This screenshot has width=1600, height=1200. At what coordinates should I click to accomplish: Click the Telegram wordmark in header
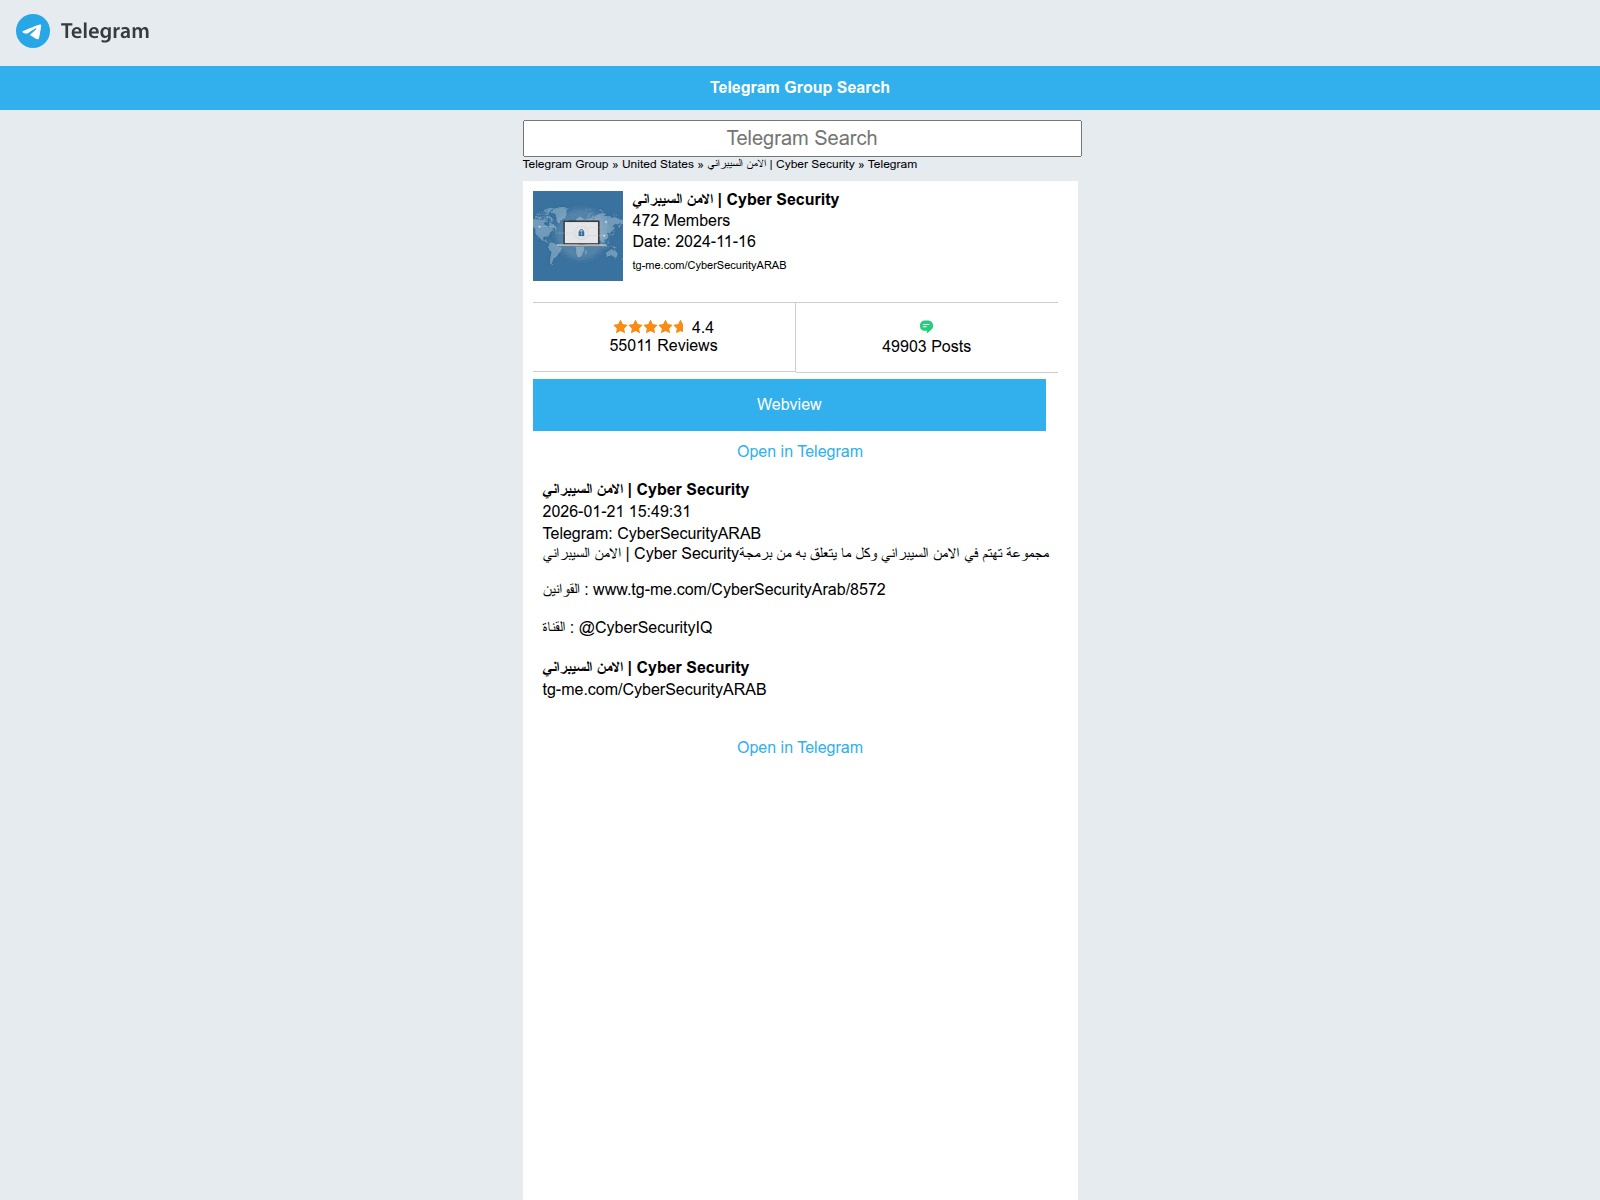105,31
